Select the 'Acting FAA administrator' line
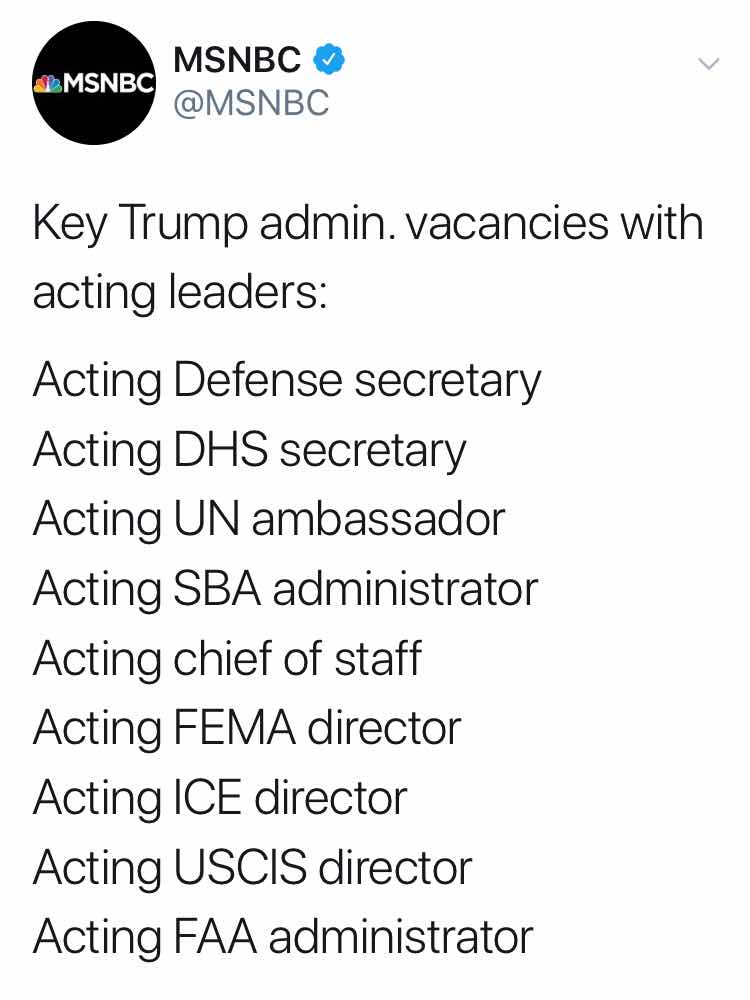 (x=283, y=938)
